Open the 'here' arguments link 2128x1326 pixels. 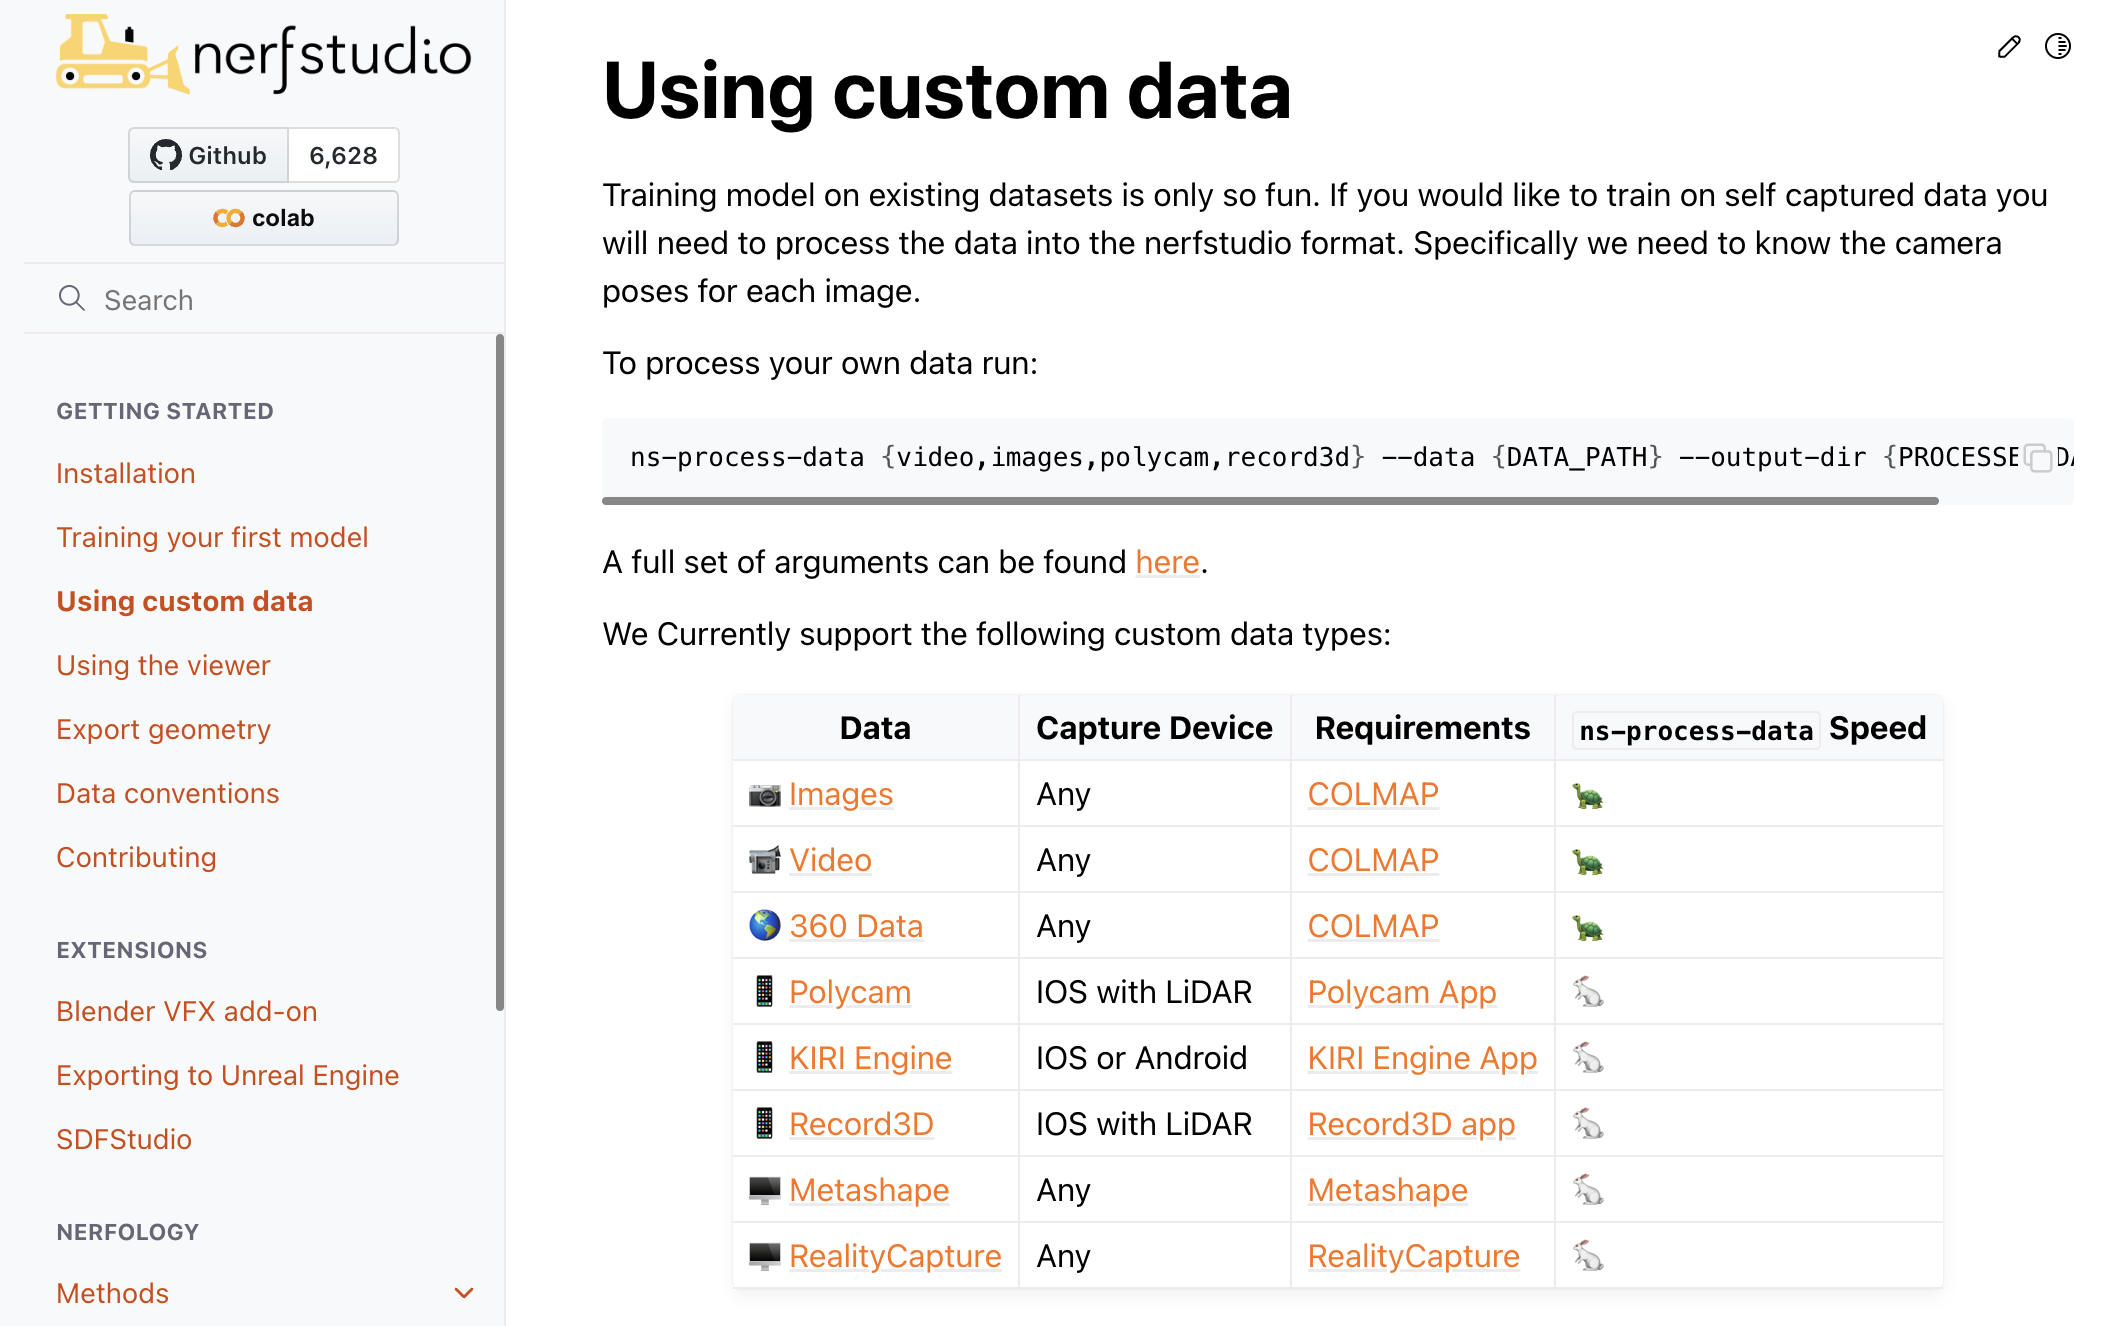click(x=1167, y=562)
